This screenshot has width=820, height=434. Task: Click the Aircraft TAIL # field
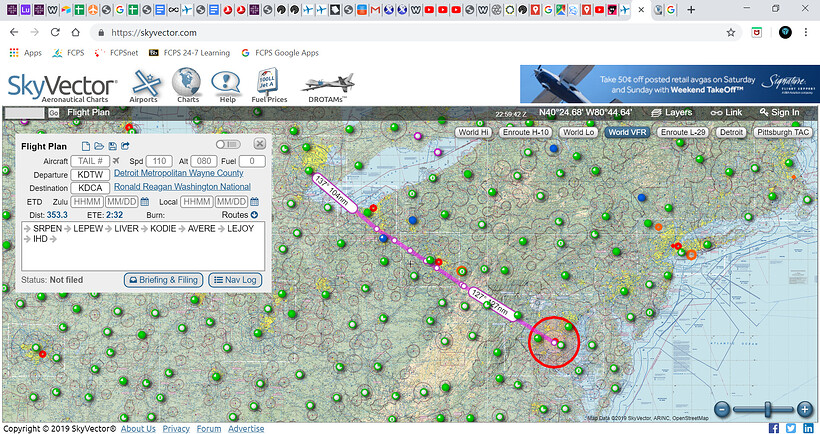pyautogui.click(x=90, y=161)
